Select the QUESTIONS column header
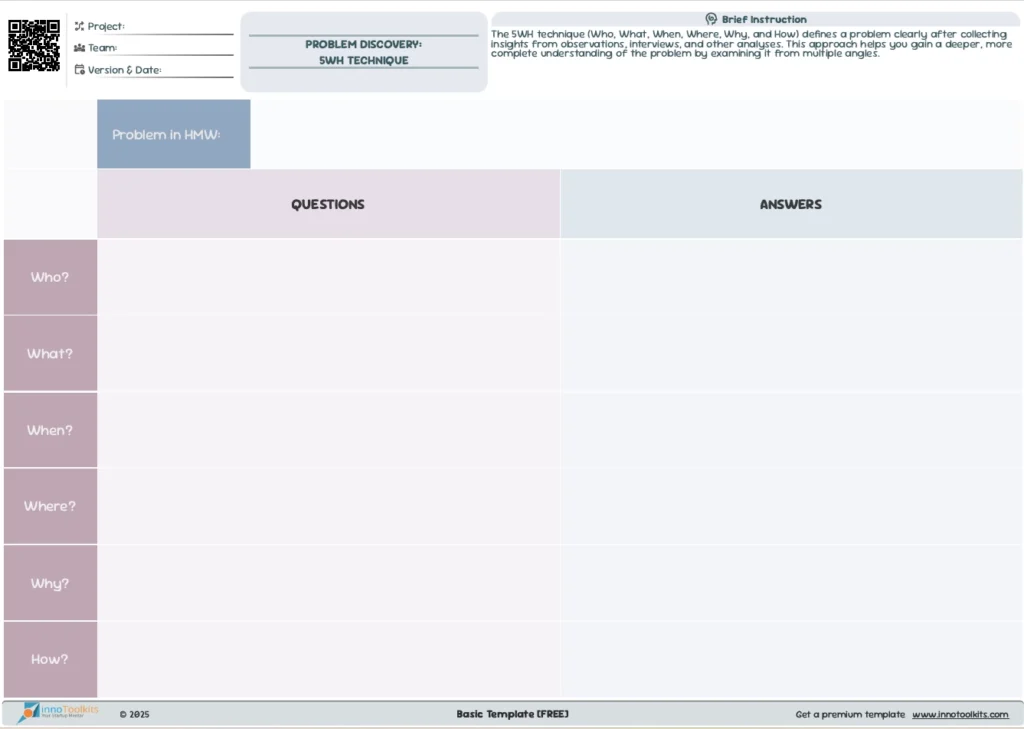Screen dimensions: 1024x729 pos(328,204)
